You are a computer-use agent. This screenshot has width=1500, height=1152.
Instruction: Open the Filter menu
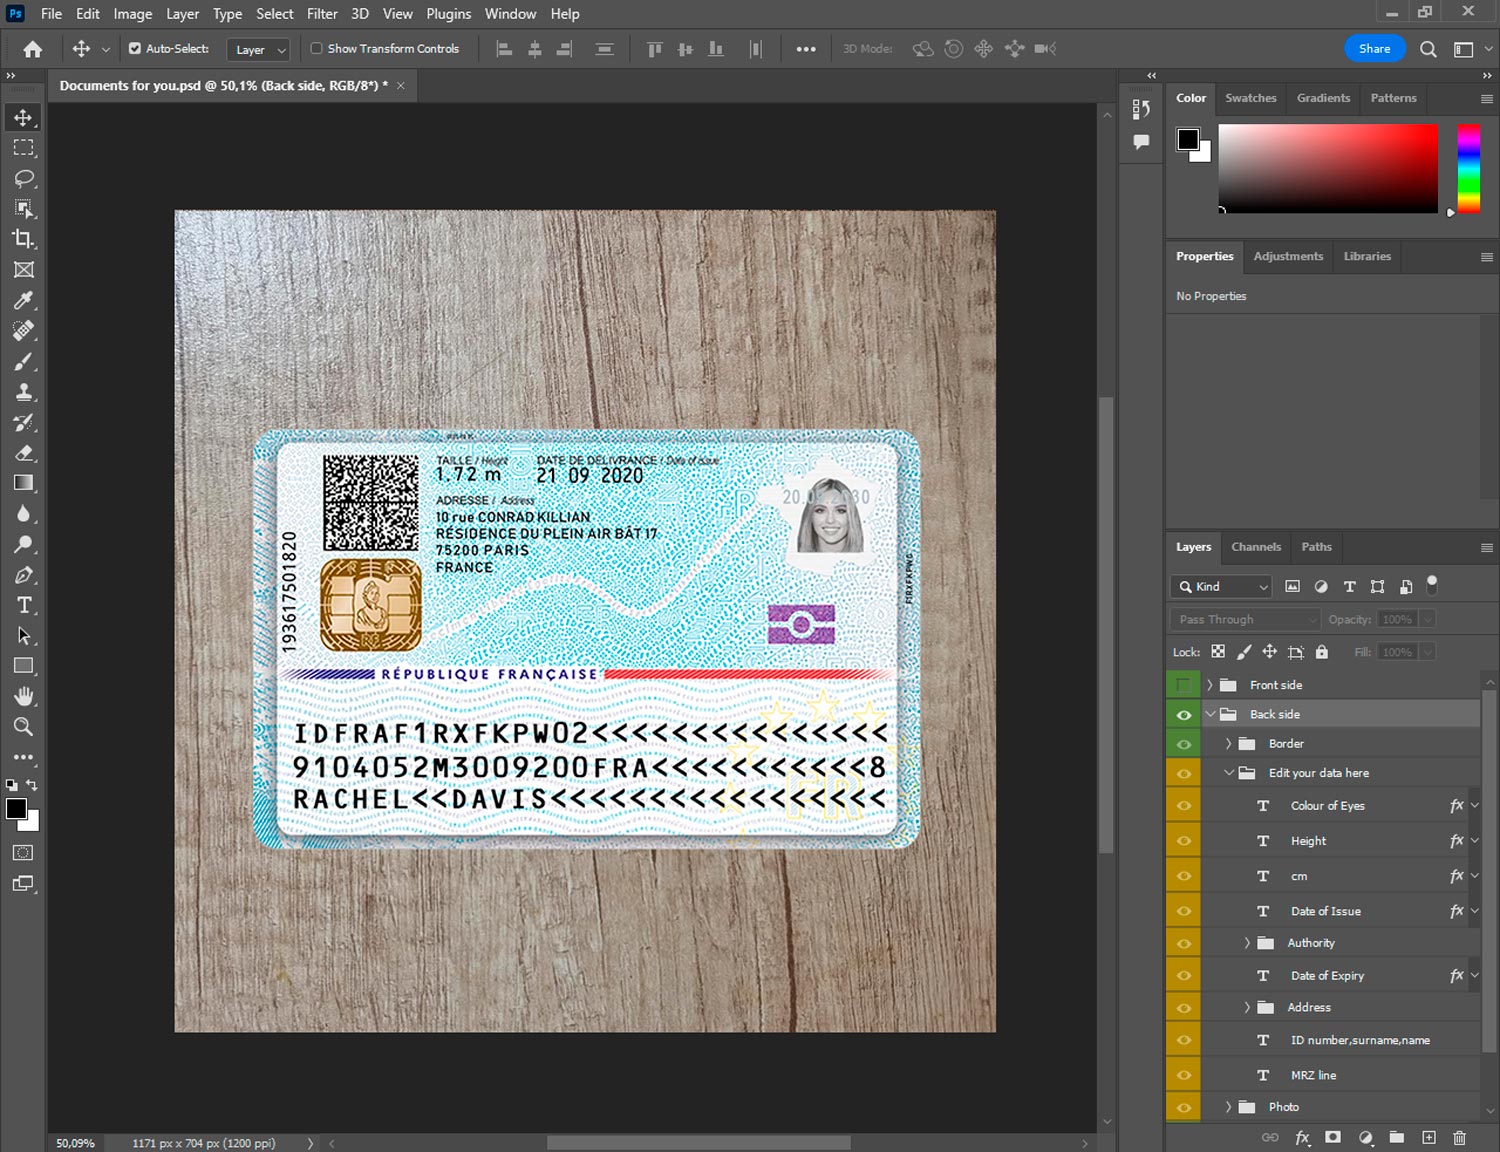click(322, 14)
